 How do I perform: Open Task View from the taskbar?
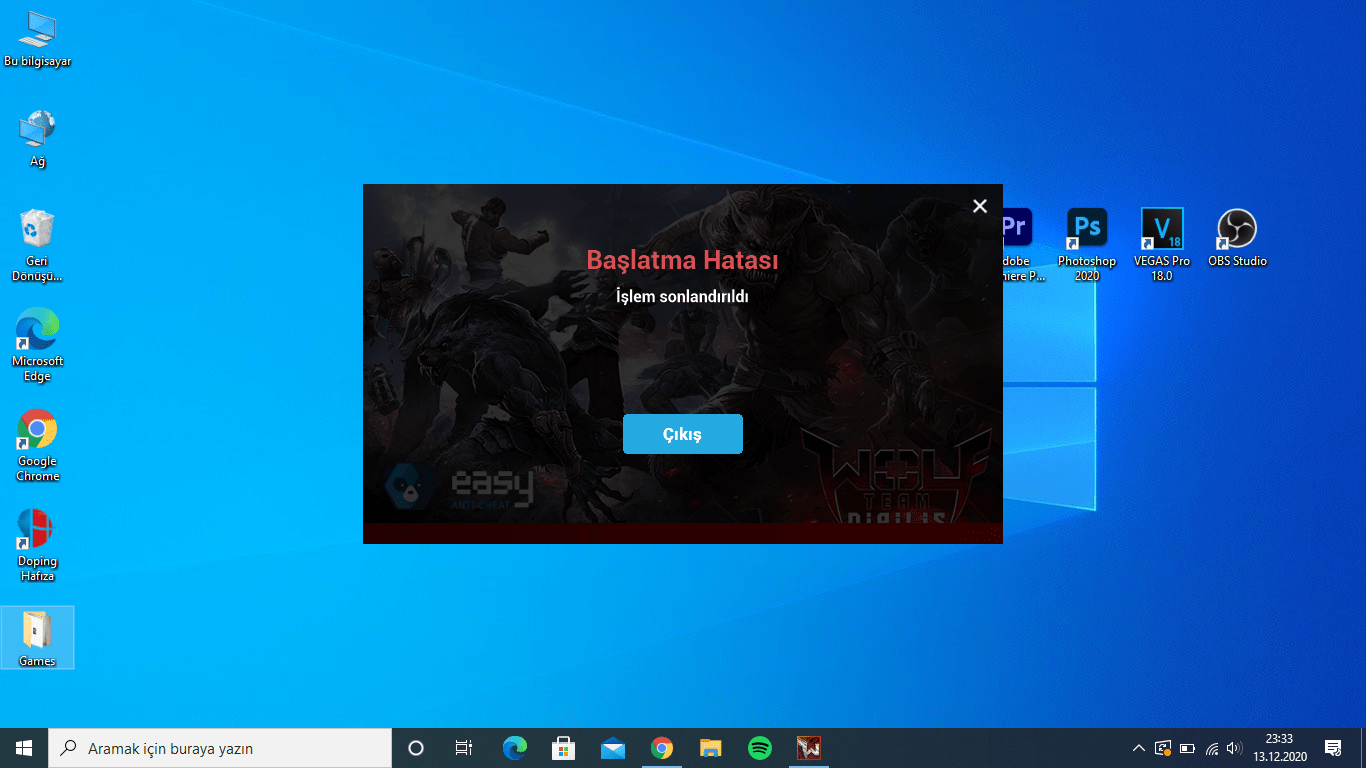pyautogui.click(x=464, y=748)
